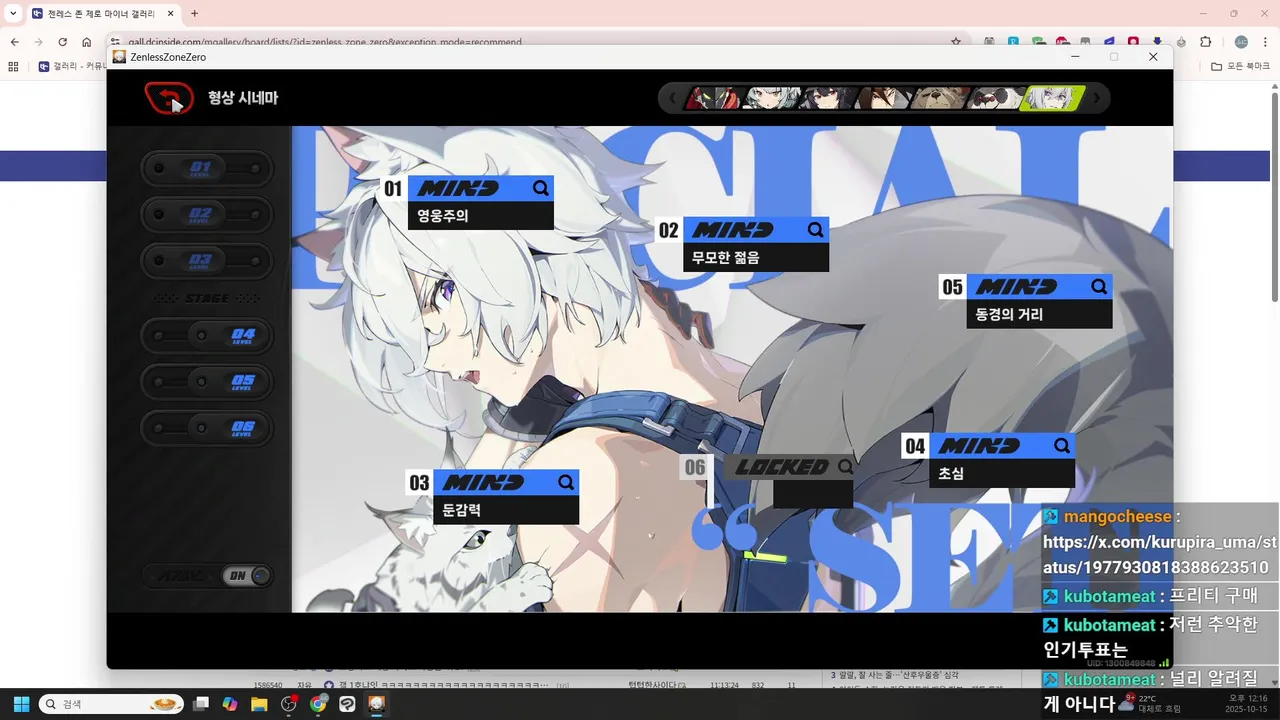The image size is (1280, 720).
Task: Go to next characters with right arrow
Action: click(1097, 98)
